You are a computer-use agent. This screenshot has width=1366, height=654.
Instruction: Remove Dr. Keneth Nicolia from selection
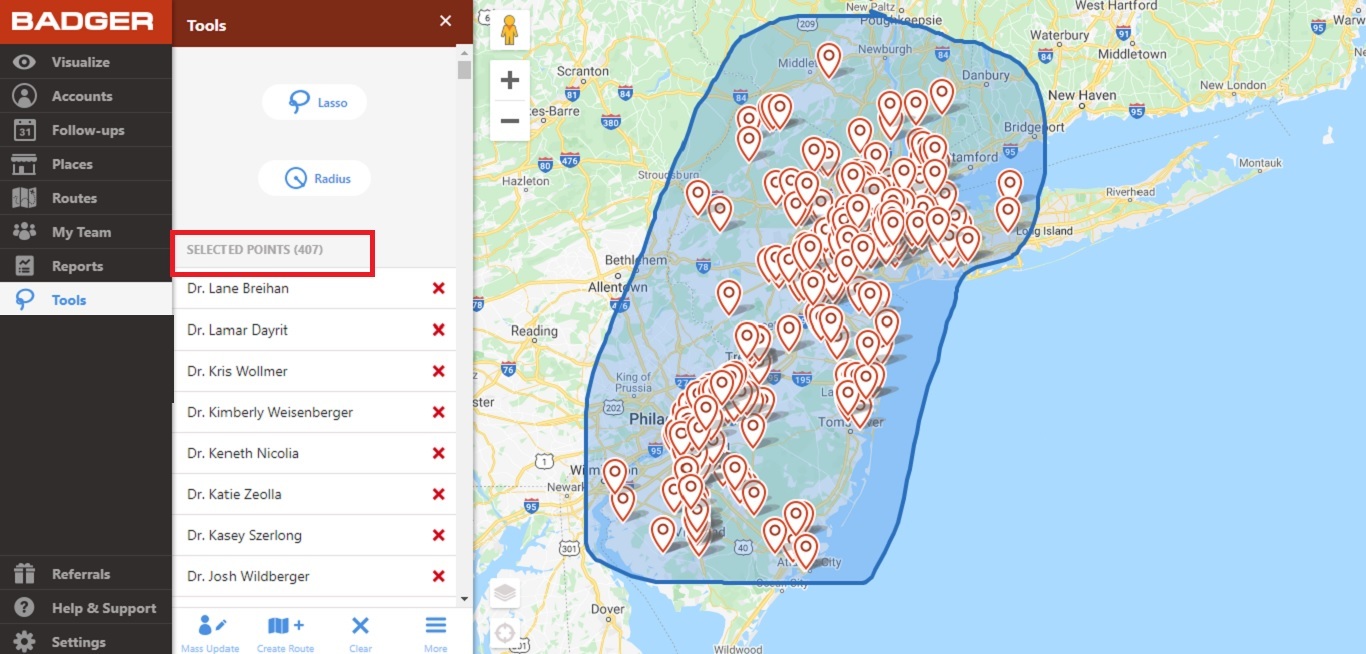438,453
